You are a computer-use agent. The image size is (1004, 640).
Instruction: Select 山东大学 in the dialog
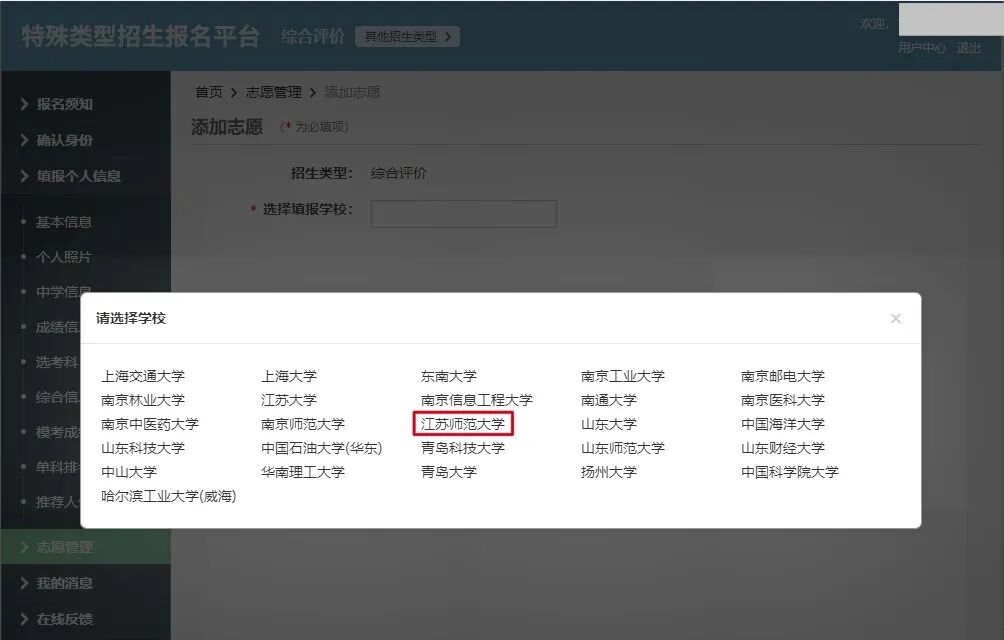(609, 424)
